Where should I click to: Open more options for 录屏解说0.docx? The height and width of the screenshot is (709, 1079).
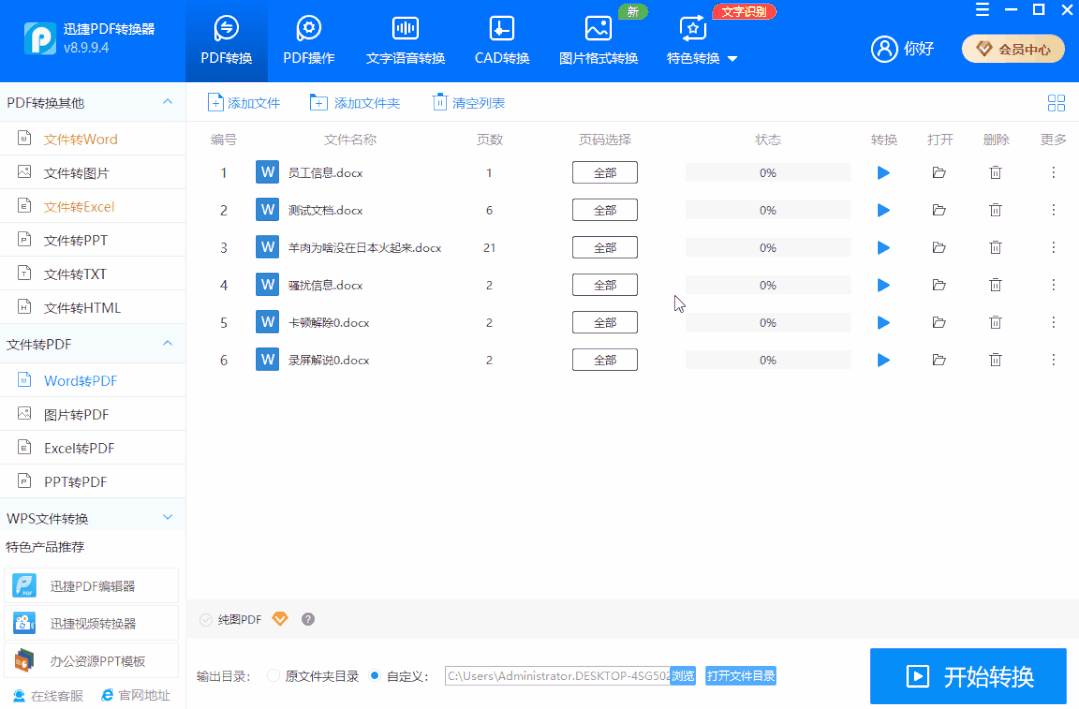pos(1053,360)
